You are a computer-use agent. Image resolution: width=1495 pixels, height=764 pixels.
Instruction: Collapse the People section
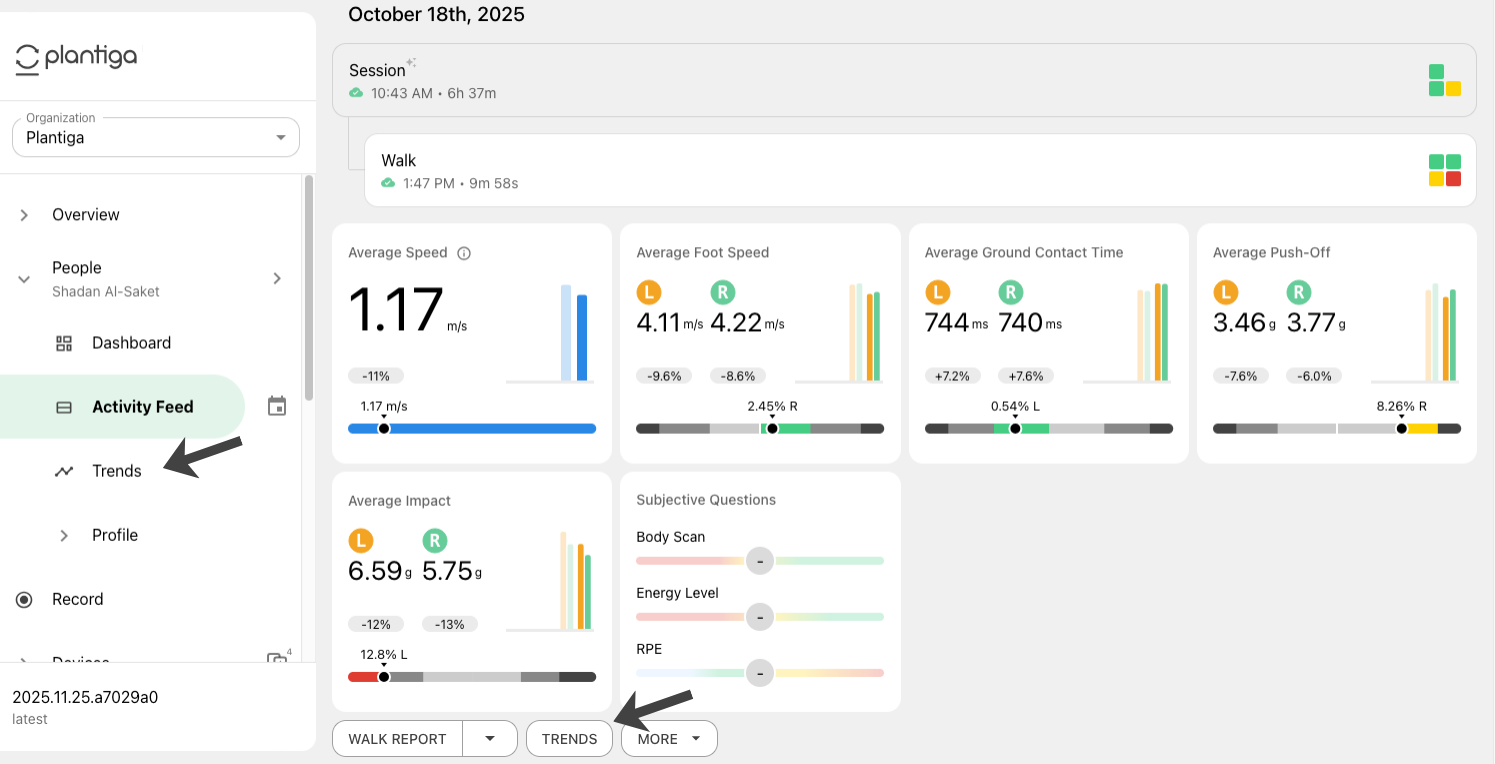click(24, 279)
